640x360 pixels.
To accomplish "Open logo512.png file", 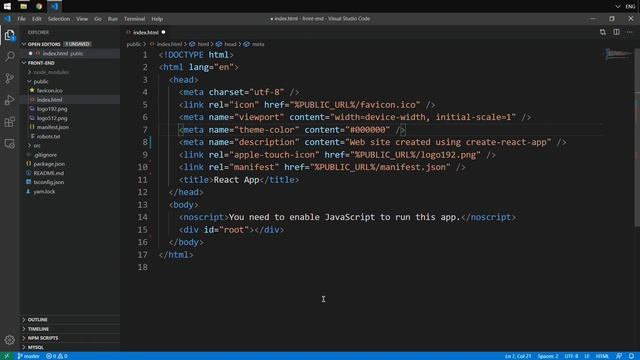I will pos(52,118).
